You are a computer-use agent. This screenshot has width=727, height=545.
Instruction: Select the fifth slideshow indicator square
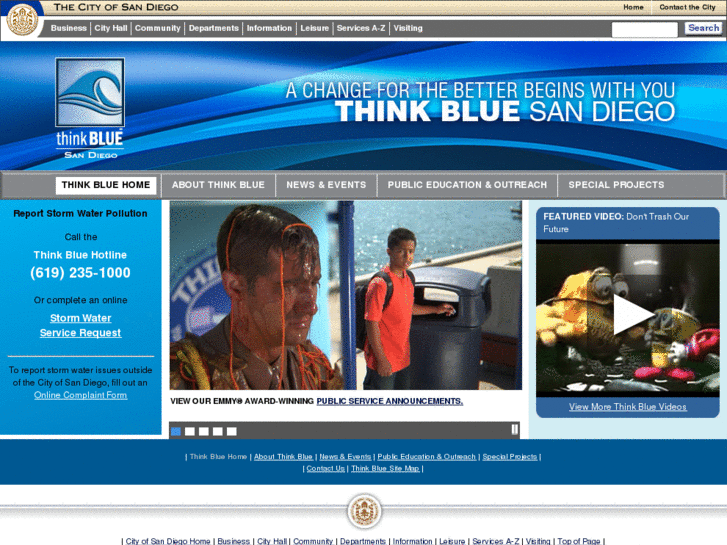[231, 431]
